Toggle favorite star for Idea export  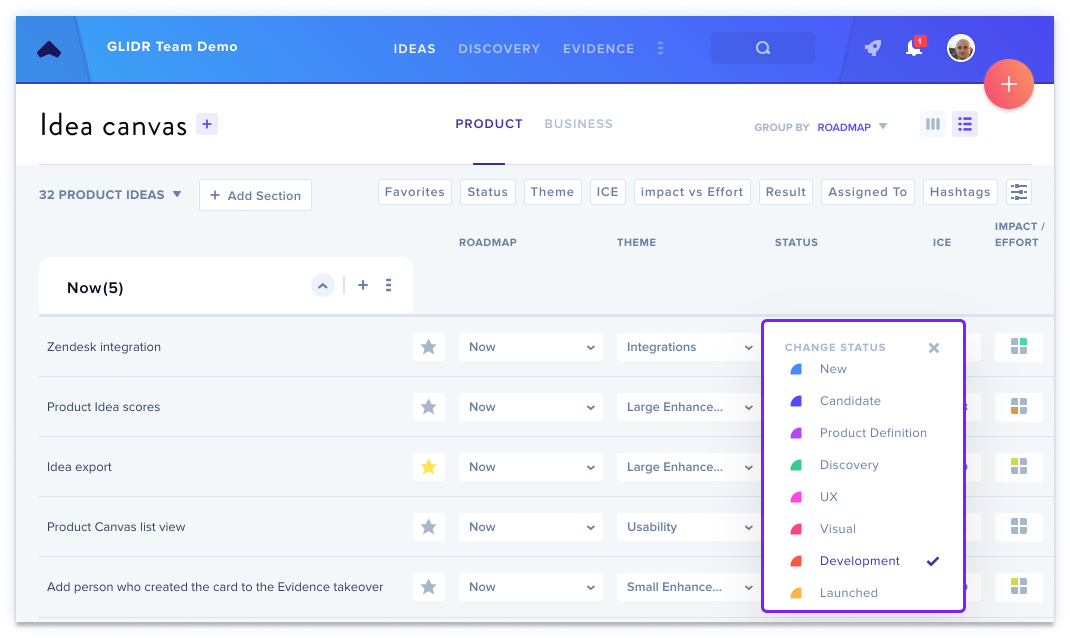pyautogui.click(x=429, y=467)
